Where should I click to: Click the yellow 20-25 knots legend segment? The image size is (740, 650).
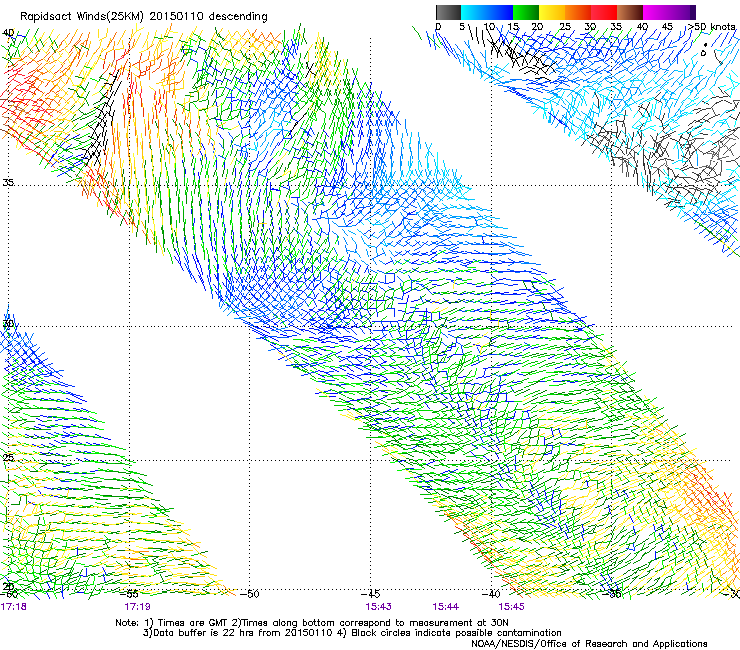tap(552, 12)
